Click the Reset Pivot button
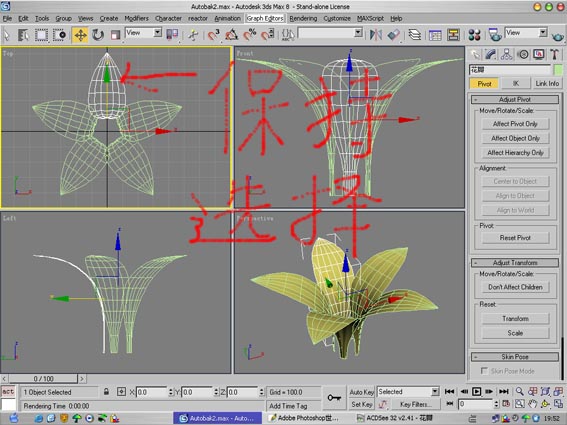Screen dimensions: 567x425 coord(515,238)
